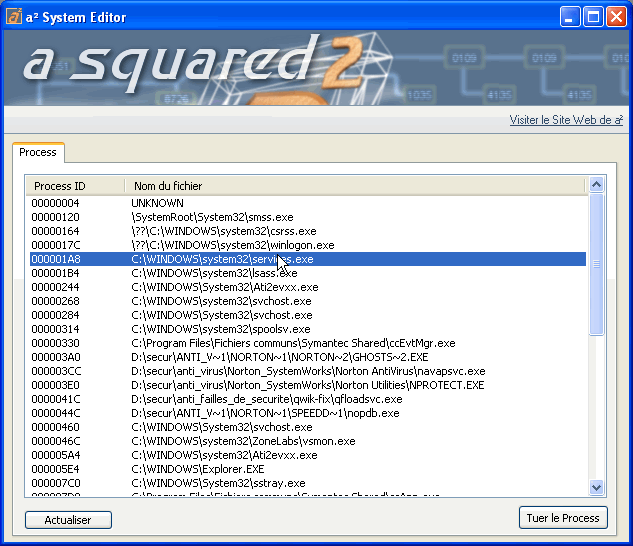Click process ID 000001B4
Screen dimensions: 633x546
[x=56, y=273]
